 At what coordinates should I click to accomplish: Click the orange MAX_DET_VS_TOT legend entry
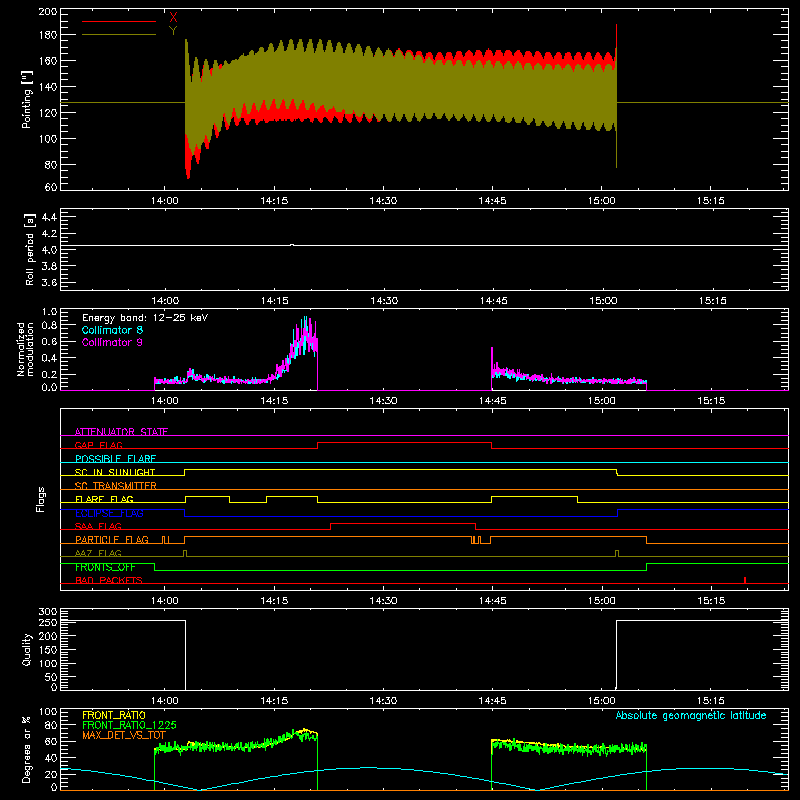pos(124,735)
